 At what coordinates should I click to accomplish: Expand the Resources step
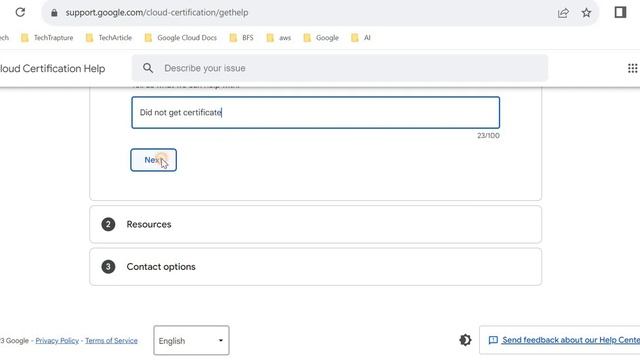(316, 224)
